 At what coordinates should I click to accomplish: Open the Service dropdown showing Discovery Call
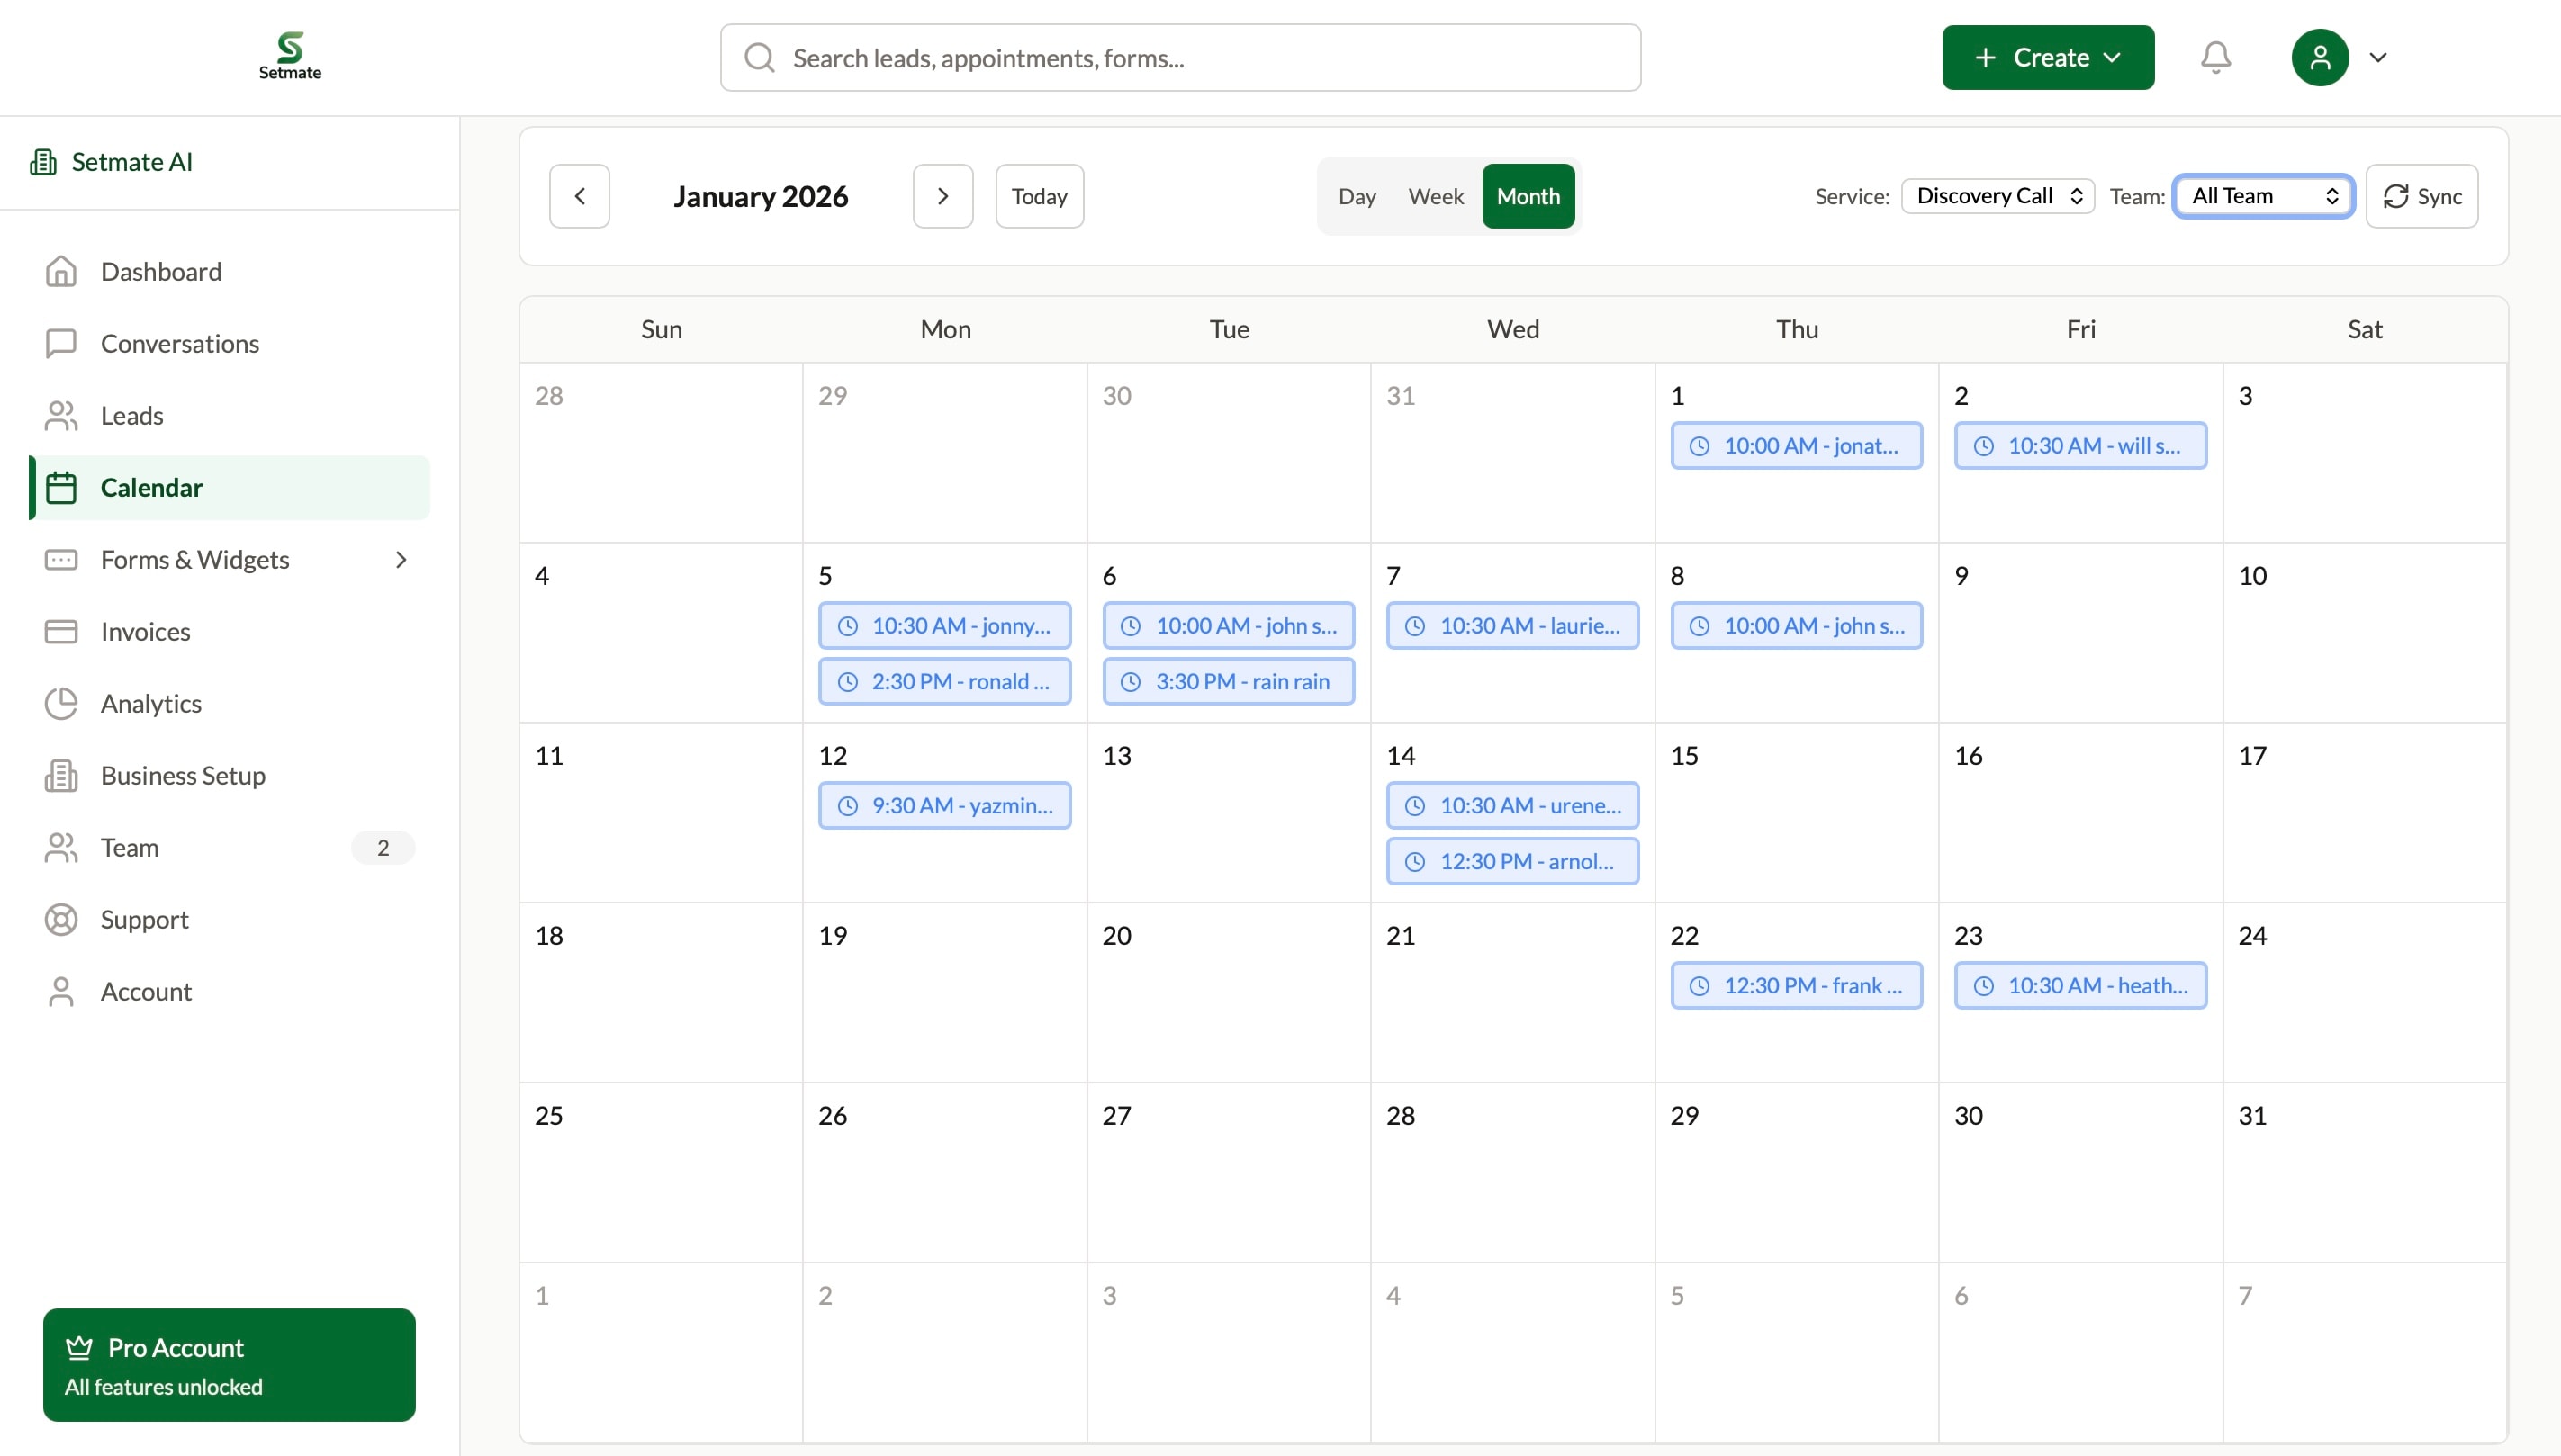point(1995,195)
